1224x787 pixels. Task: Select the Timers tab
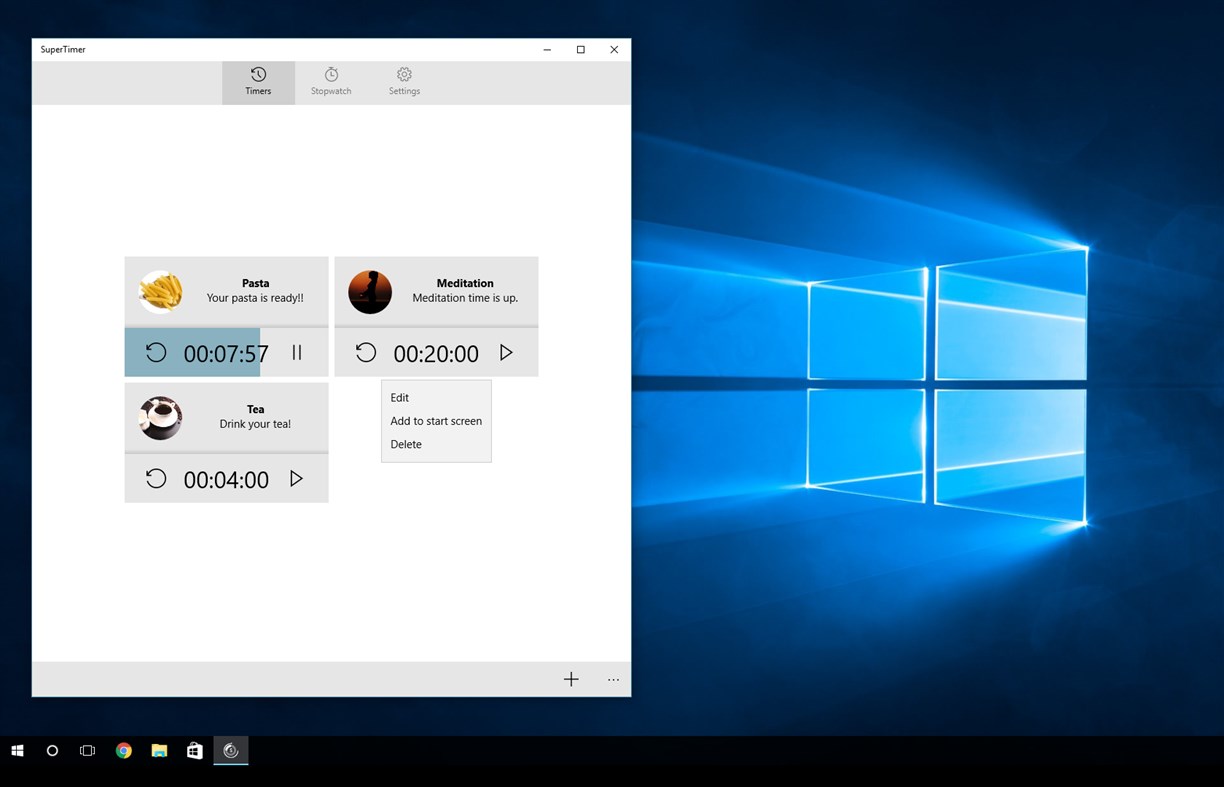click(258, 81)
